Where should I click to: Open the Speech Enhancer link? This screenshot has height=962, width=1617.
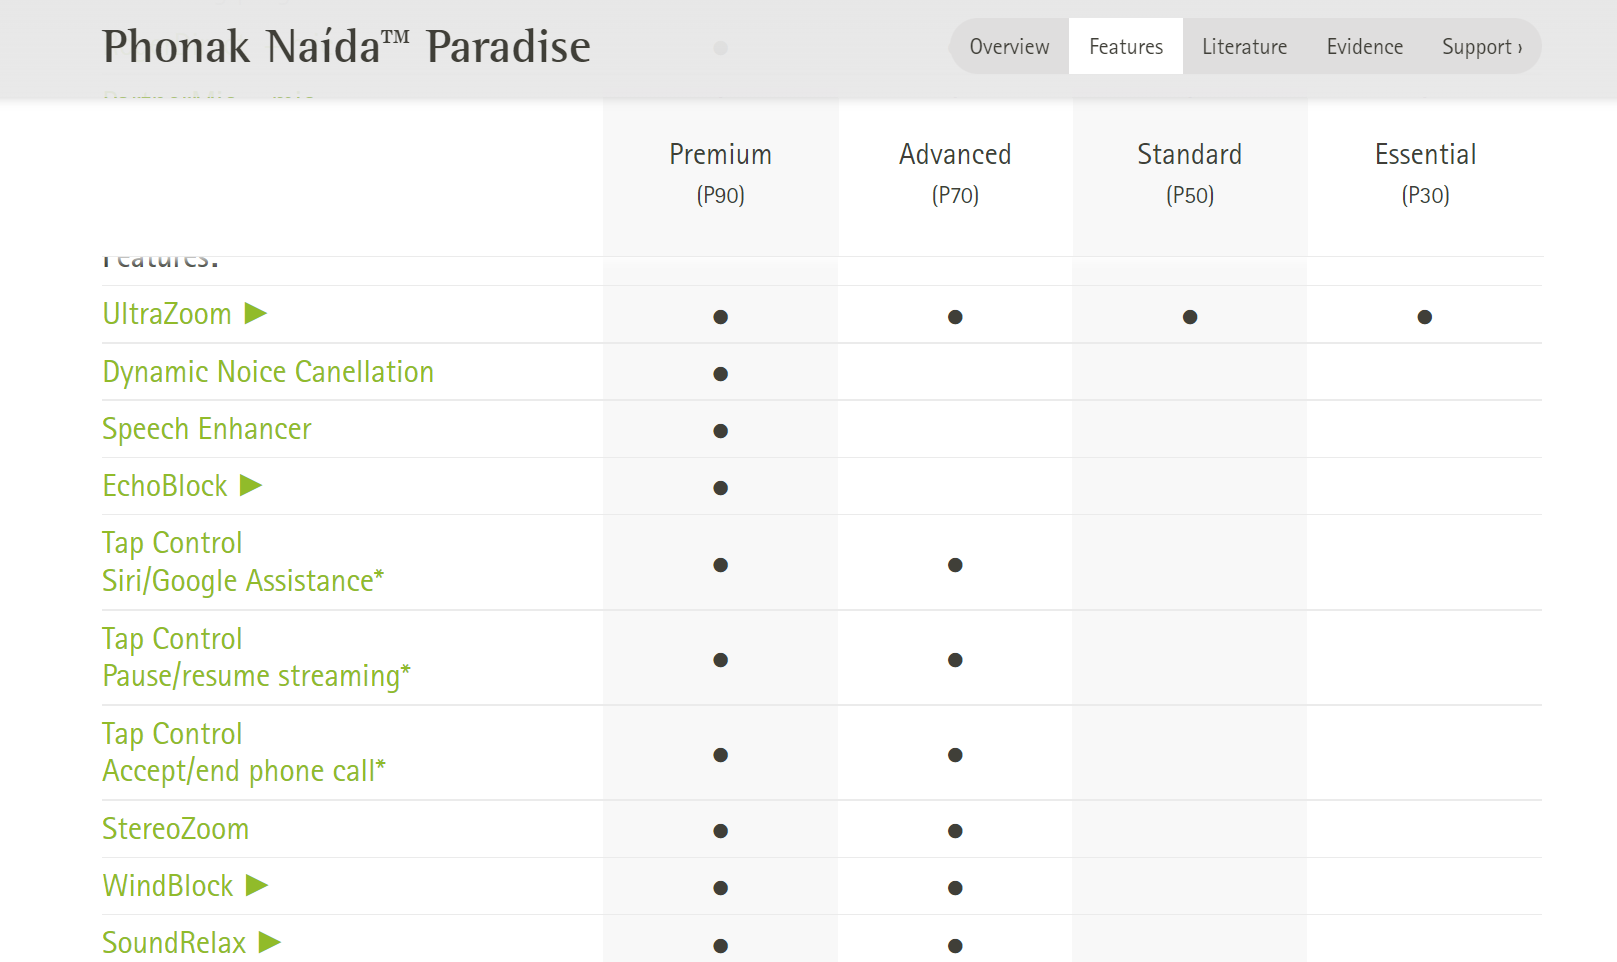[x=207, y=429]
